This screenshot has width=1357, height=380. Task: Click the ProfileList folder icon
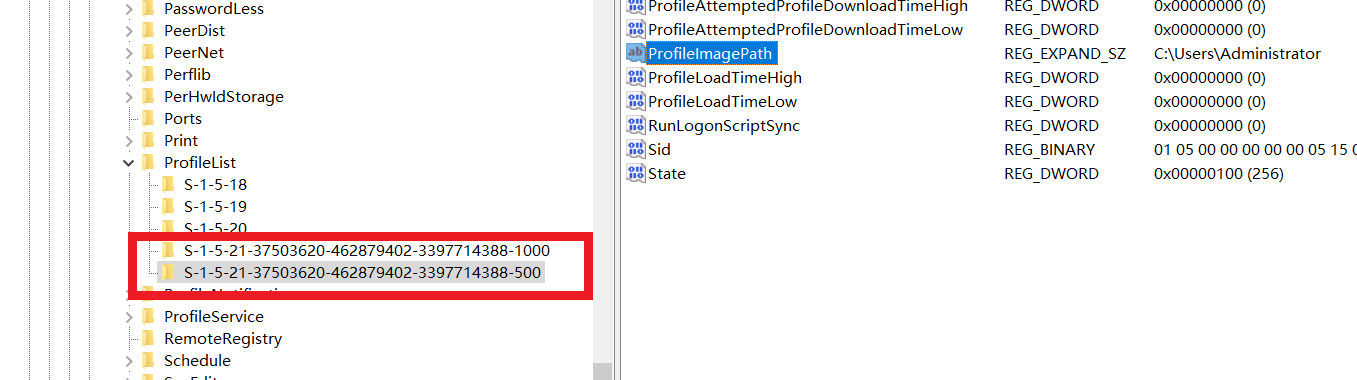point(149,162)
